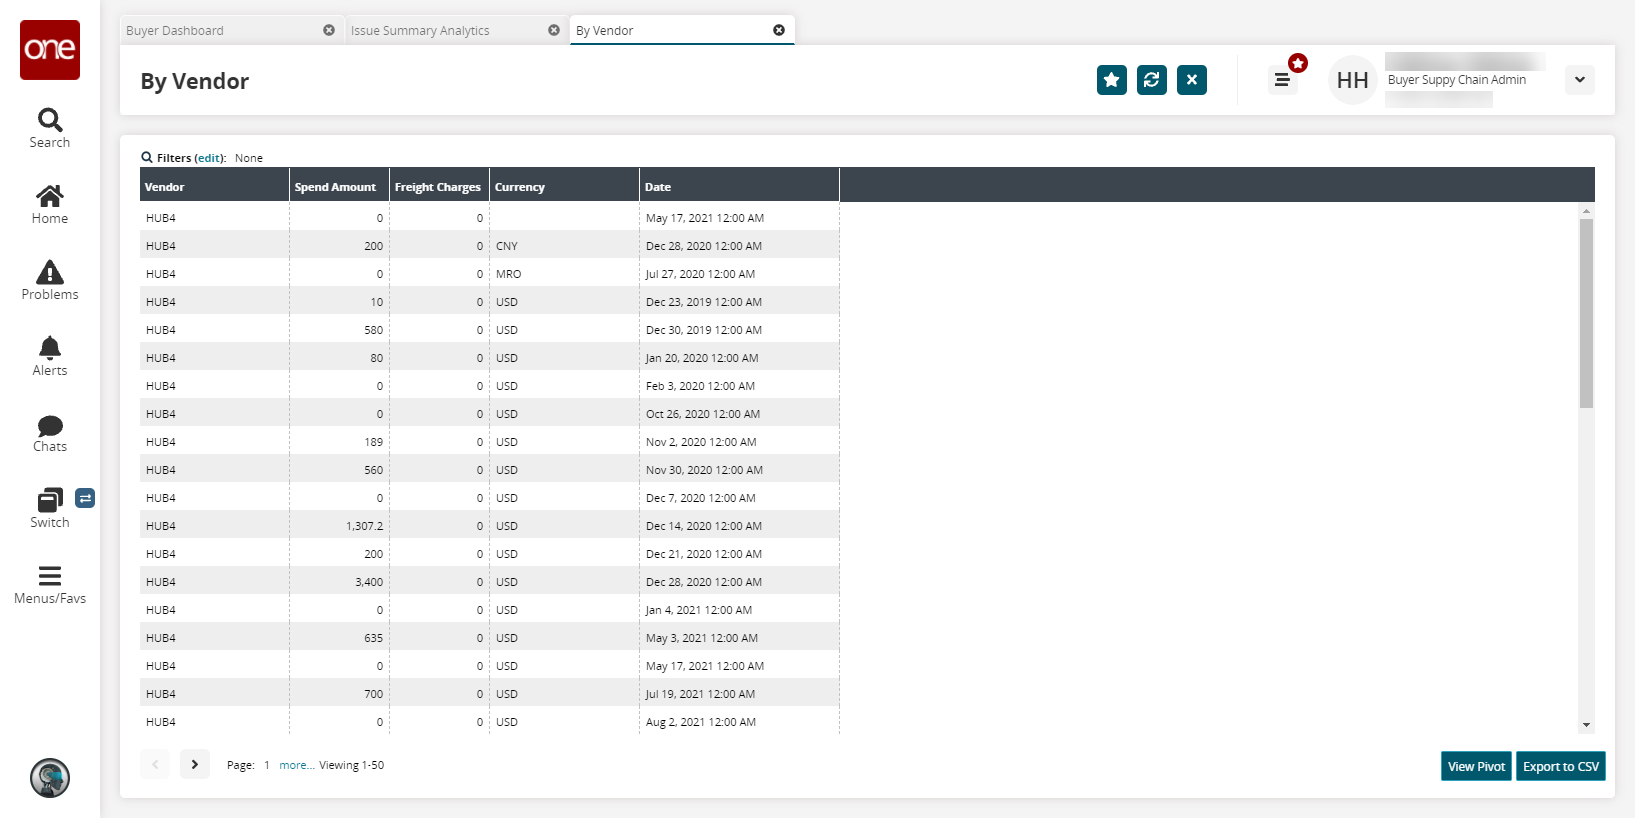Screen dimensions: 1635x818
Task: Open the Menus/Favs hamburger icon
Action: click(50, 576)
